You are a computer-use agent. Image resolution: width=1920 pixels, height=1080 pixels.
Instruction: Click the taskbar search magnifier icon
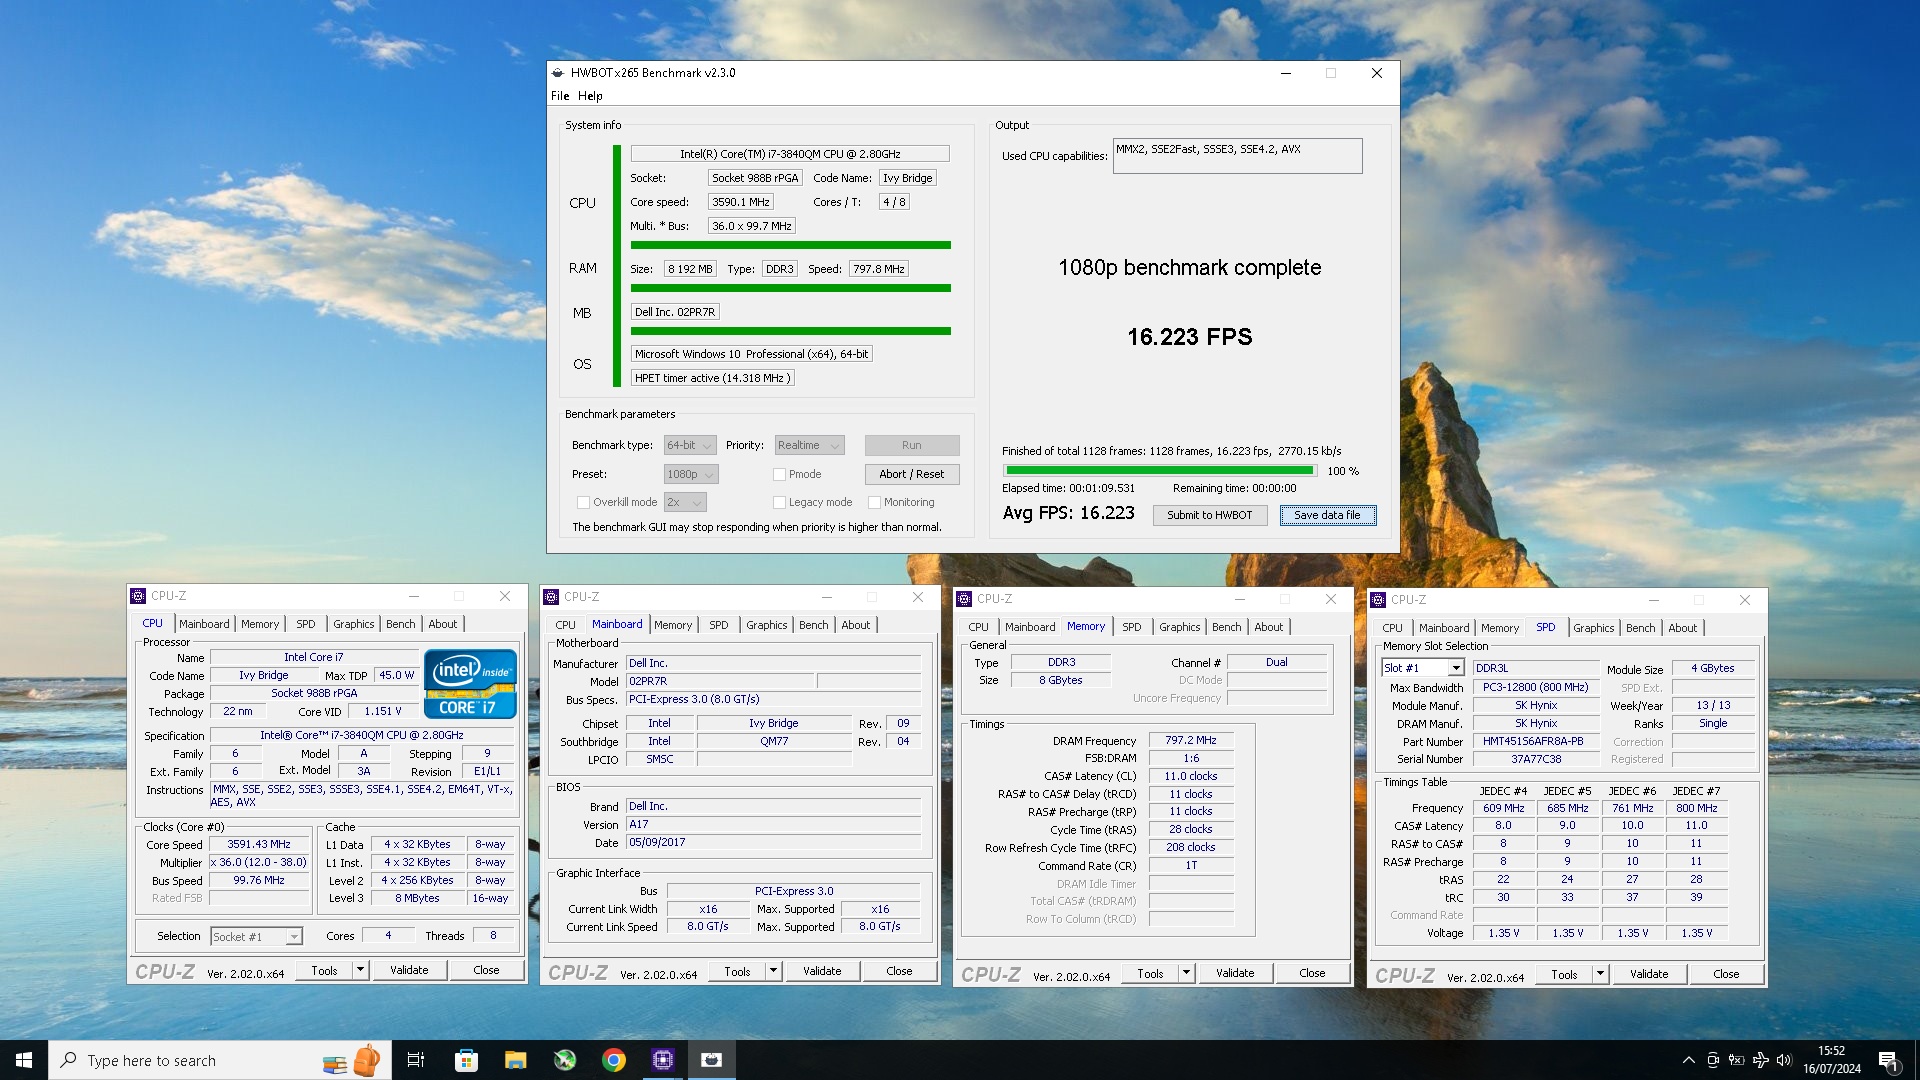tap(69, 1060)
